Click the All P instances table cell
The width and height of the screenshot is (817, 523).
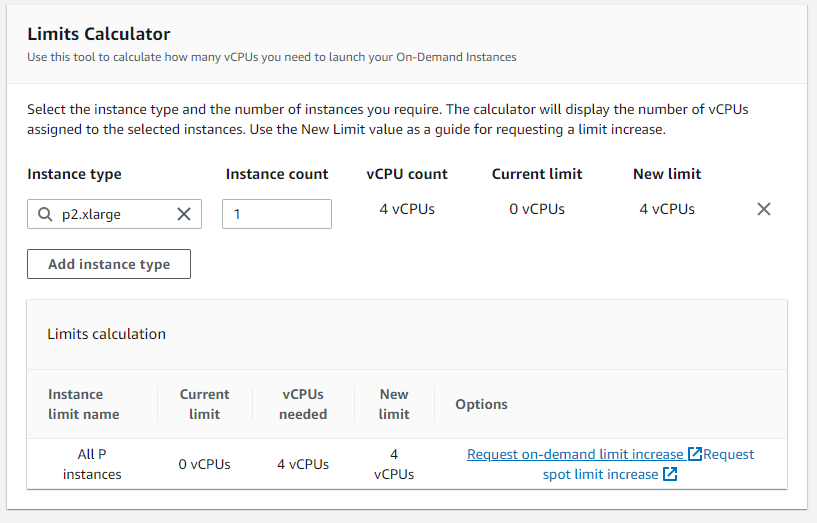tap(92, 464)
